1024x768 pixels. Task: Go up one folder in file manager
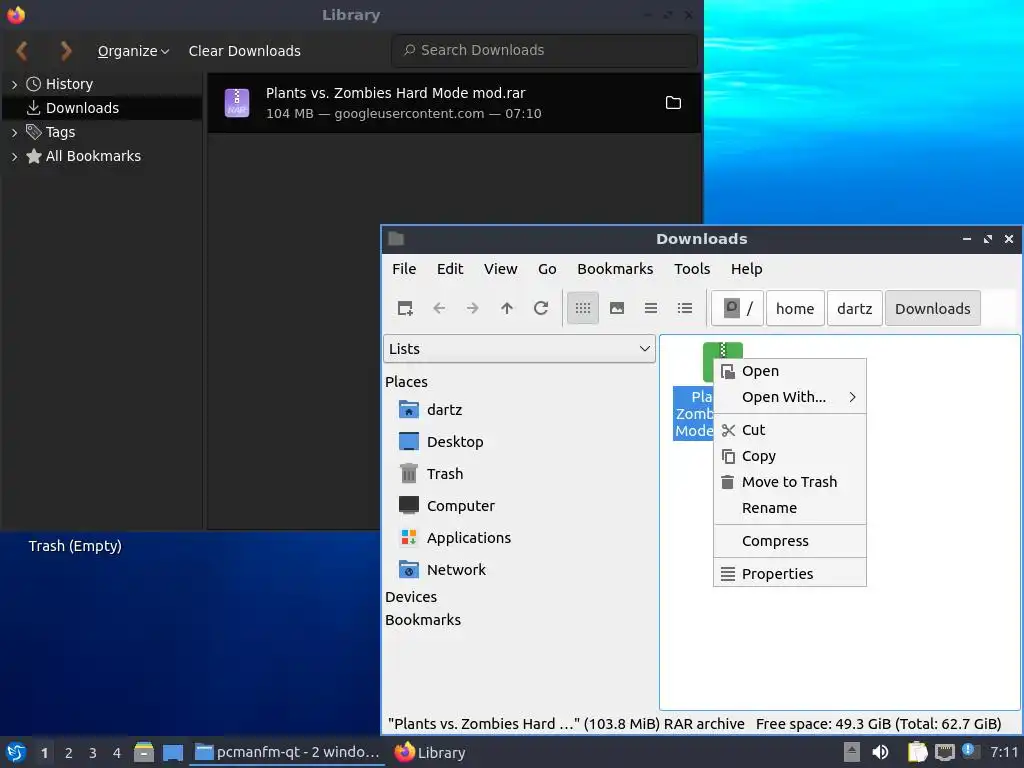(x=507, y=308)
